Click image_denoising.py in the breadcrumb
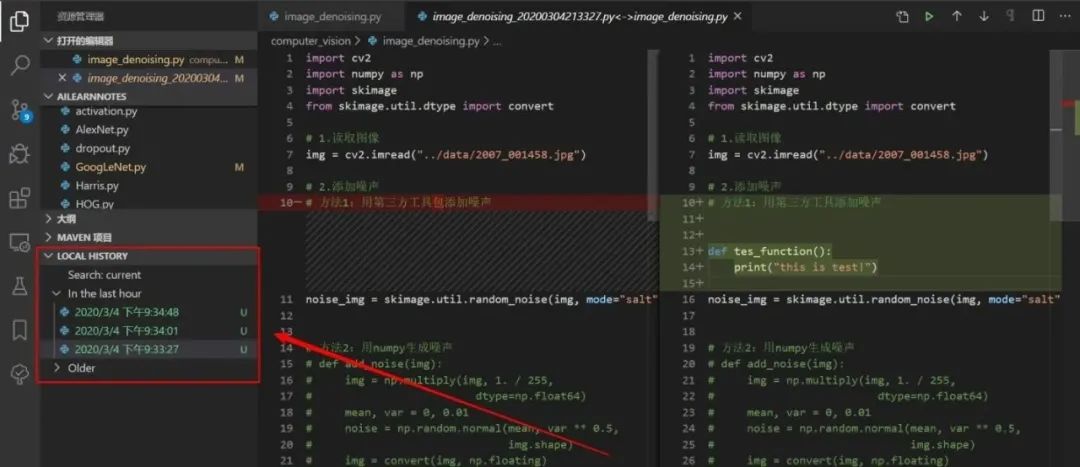Viewport: 1080px width, 467px height. pos(430,41)
